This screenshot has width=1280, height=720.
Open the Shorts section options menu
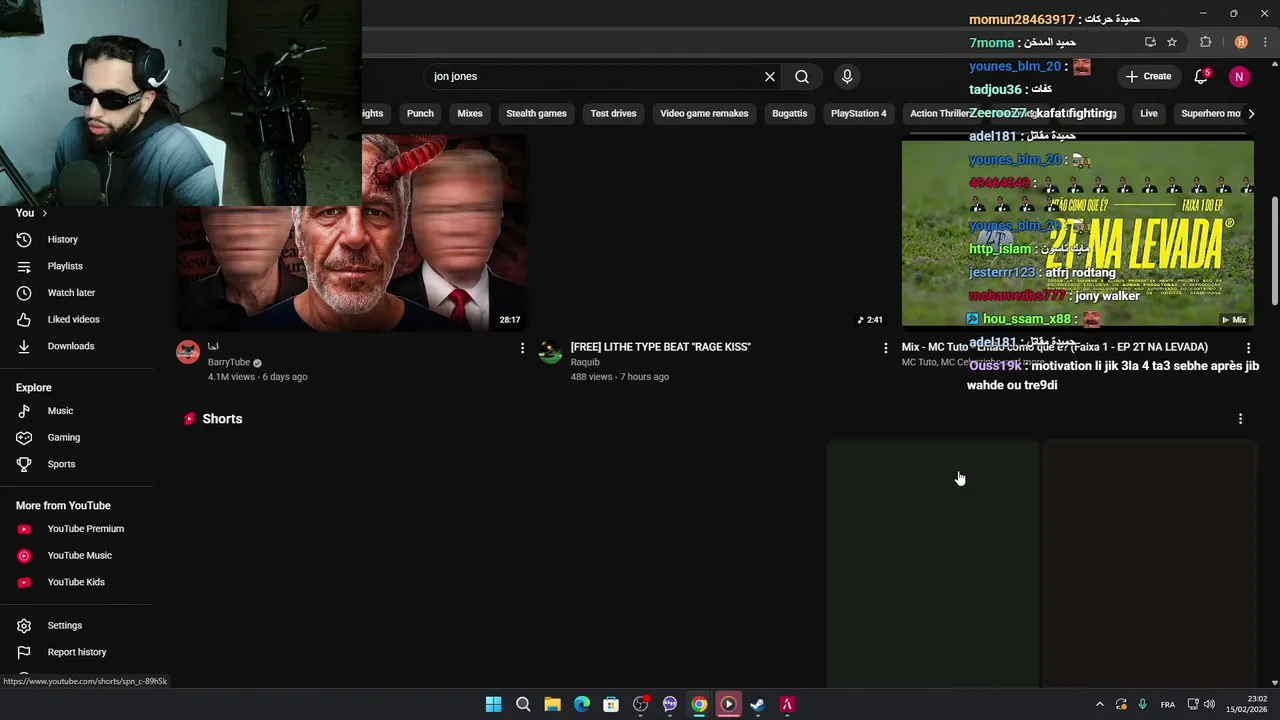1240,419
